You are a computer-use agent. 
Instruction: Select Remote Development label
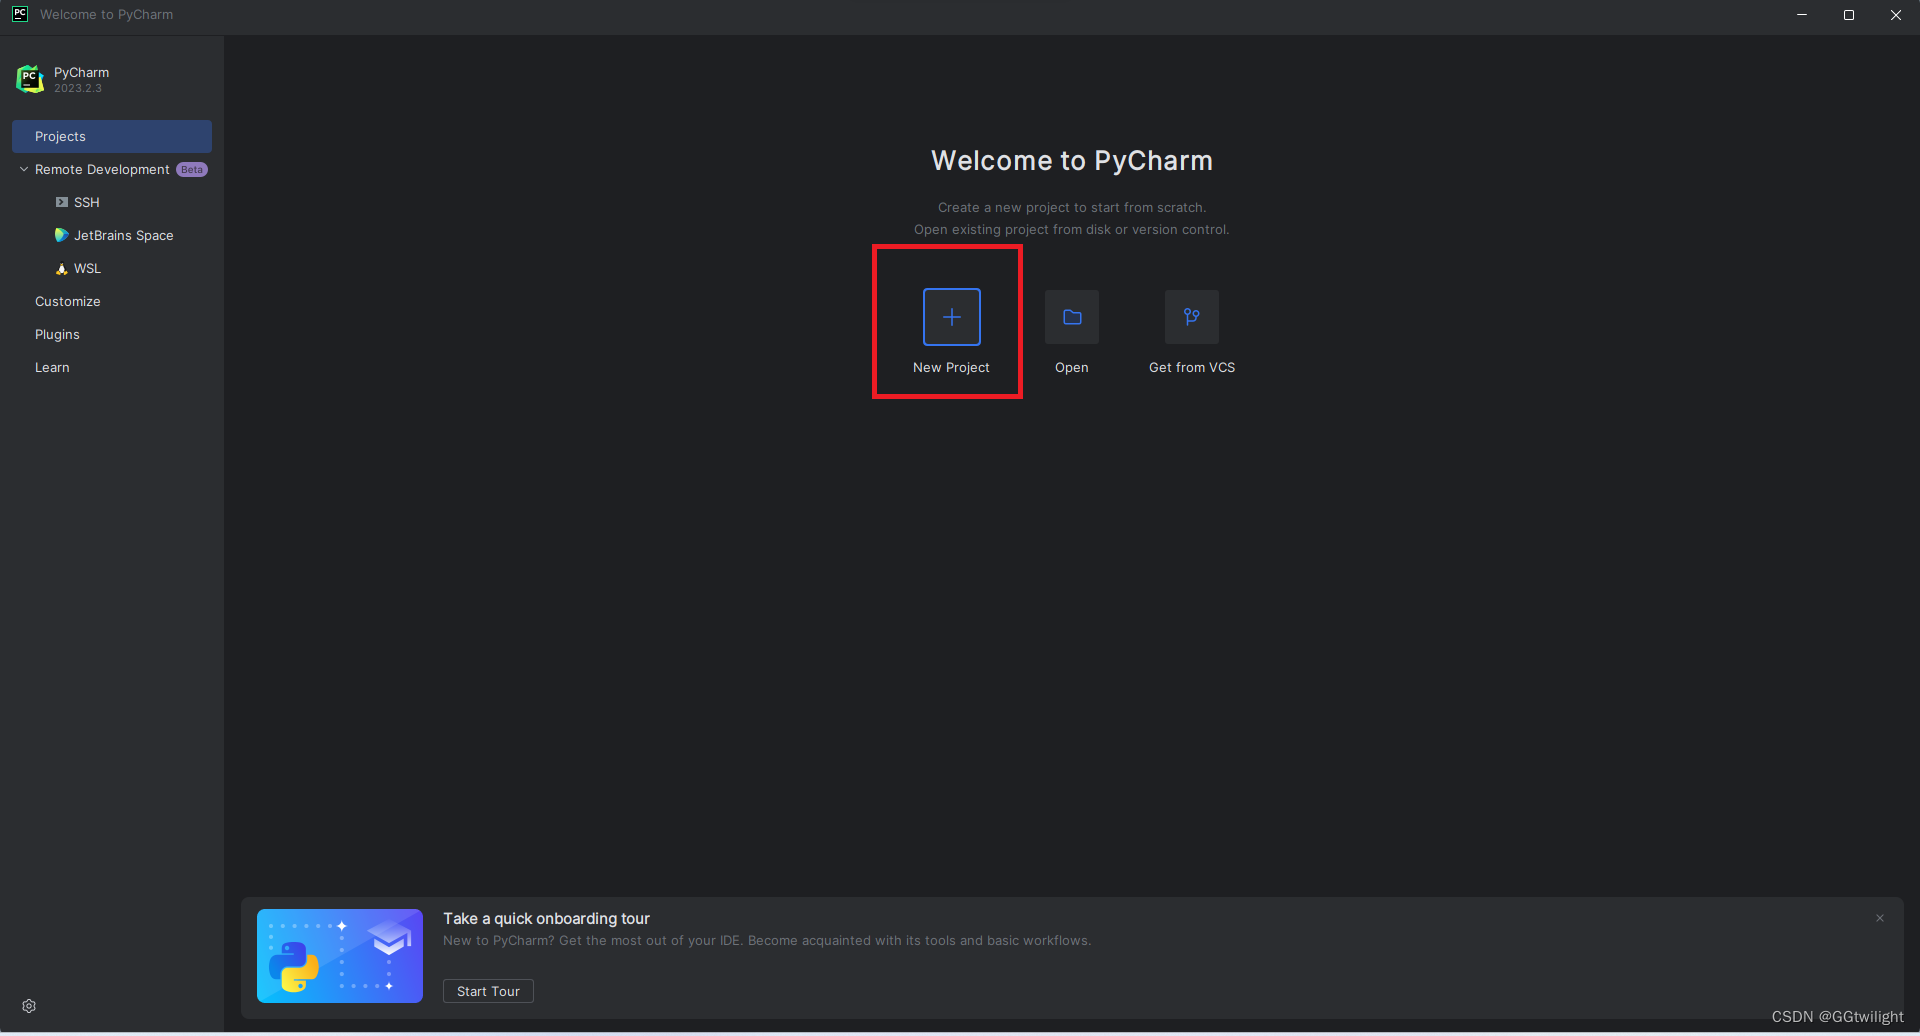tap(102, 169)
